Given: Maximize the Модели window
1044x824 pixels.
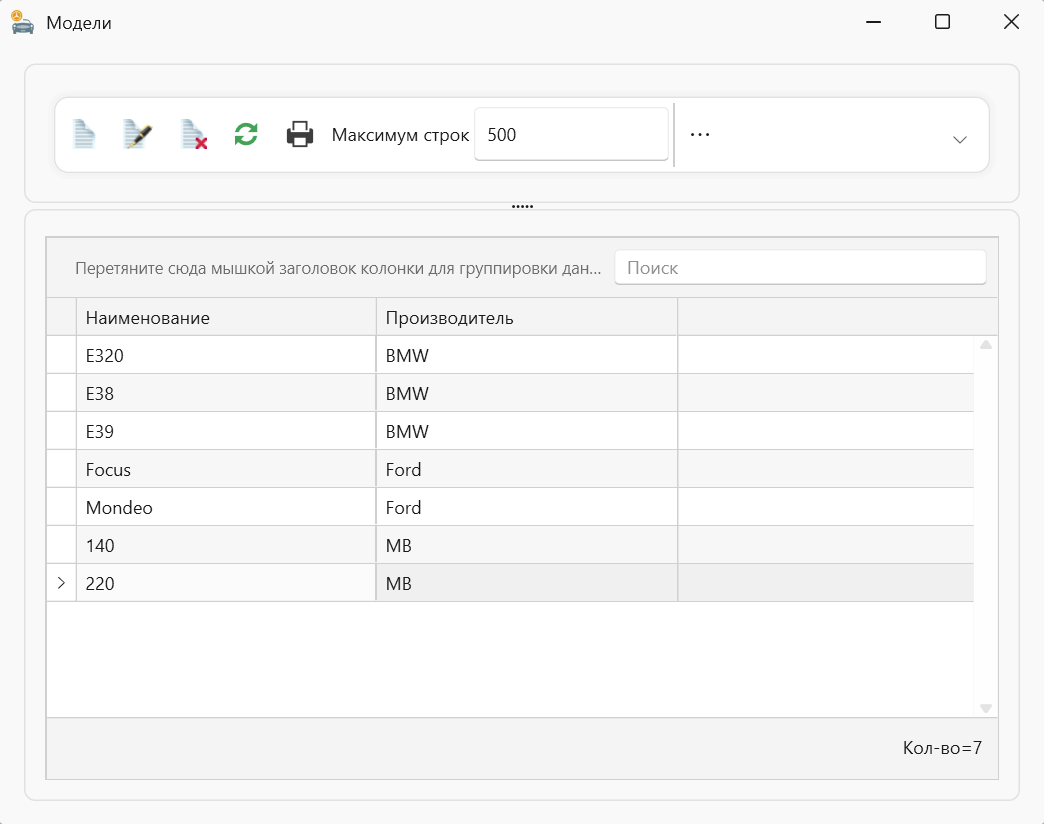Looking at the screenshot, I should coord(942,22).
